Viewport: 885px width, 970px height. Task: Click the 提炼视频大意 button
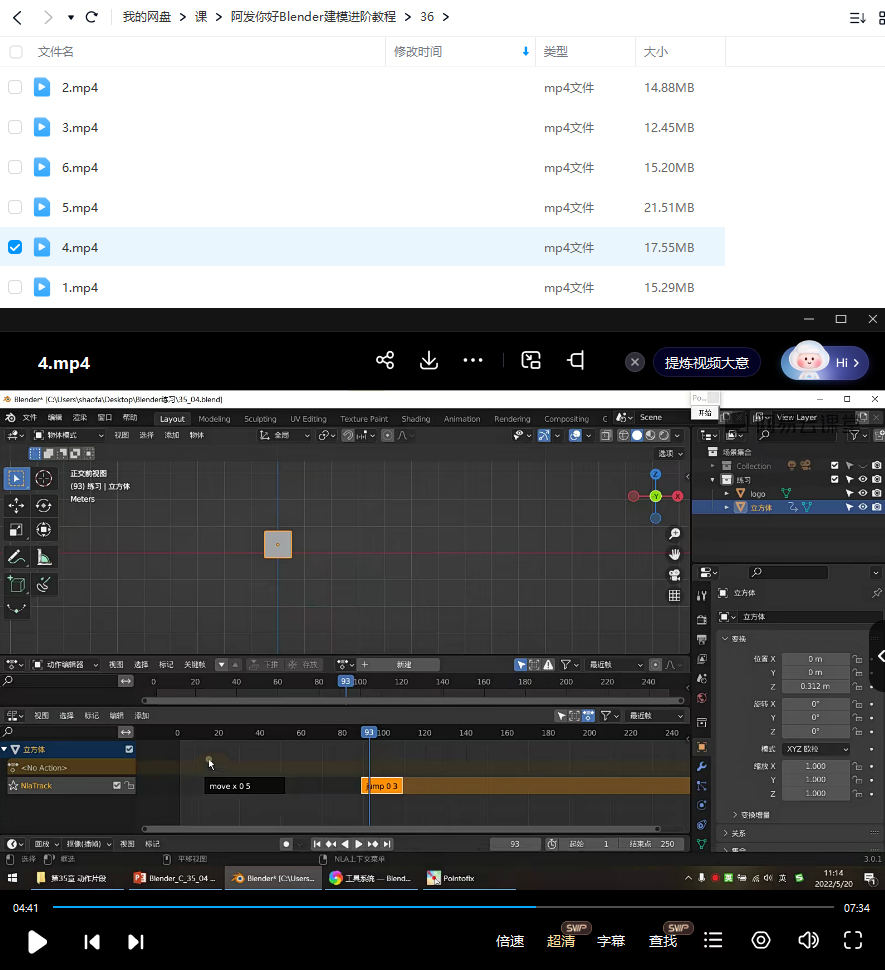click(706, 362)
